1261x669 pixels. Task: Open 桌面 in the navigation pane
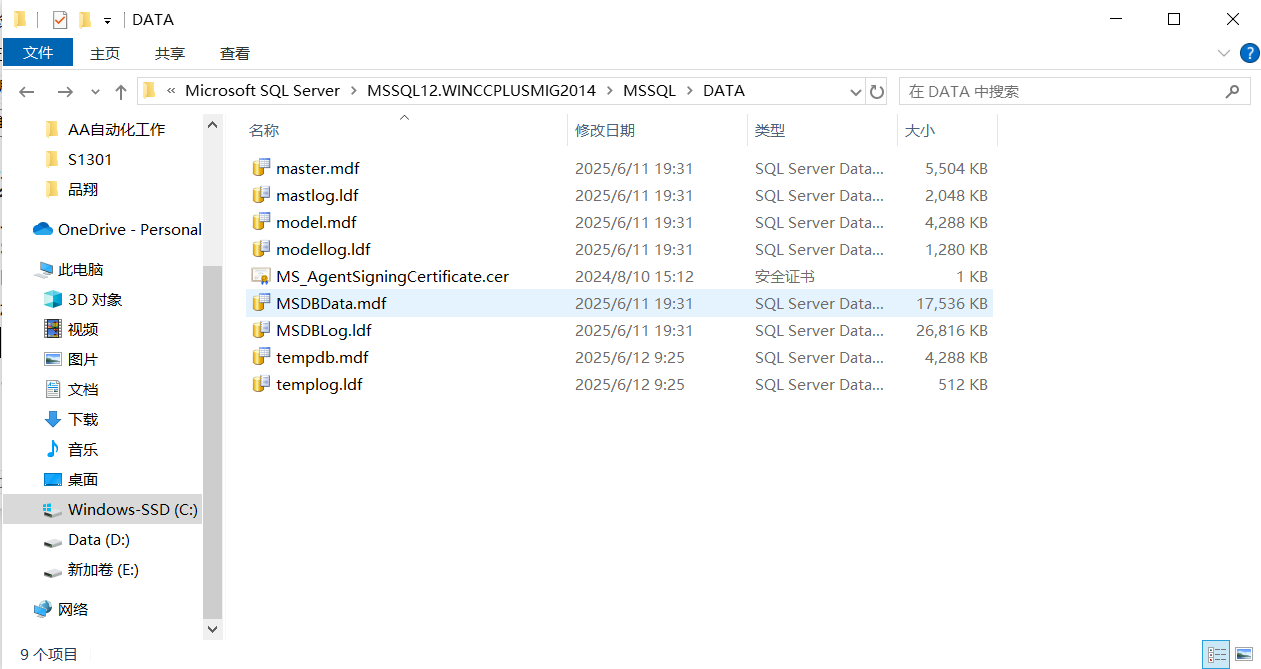[x=83, y=479]
